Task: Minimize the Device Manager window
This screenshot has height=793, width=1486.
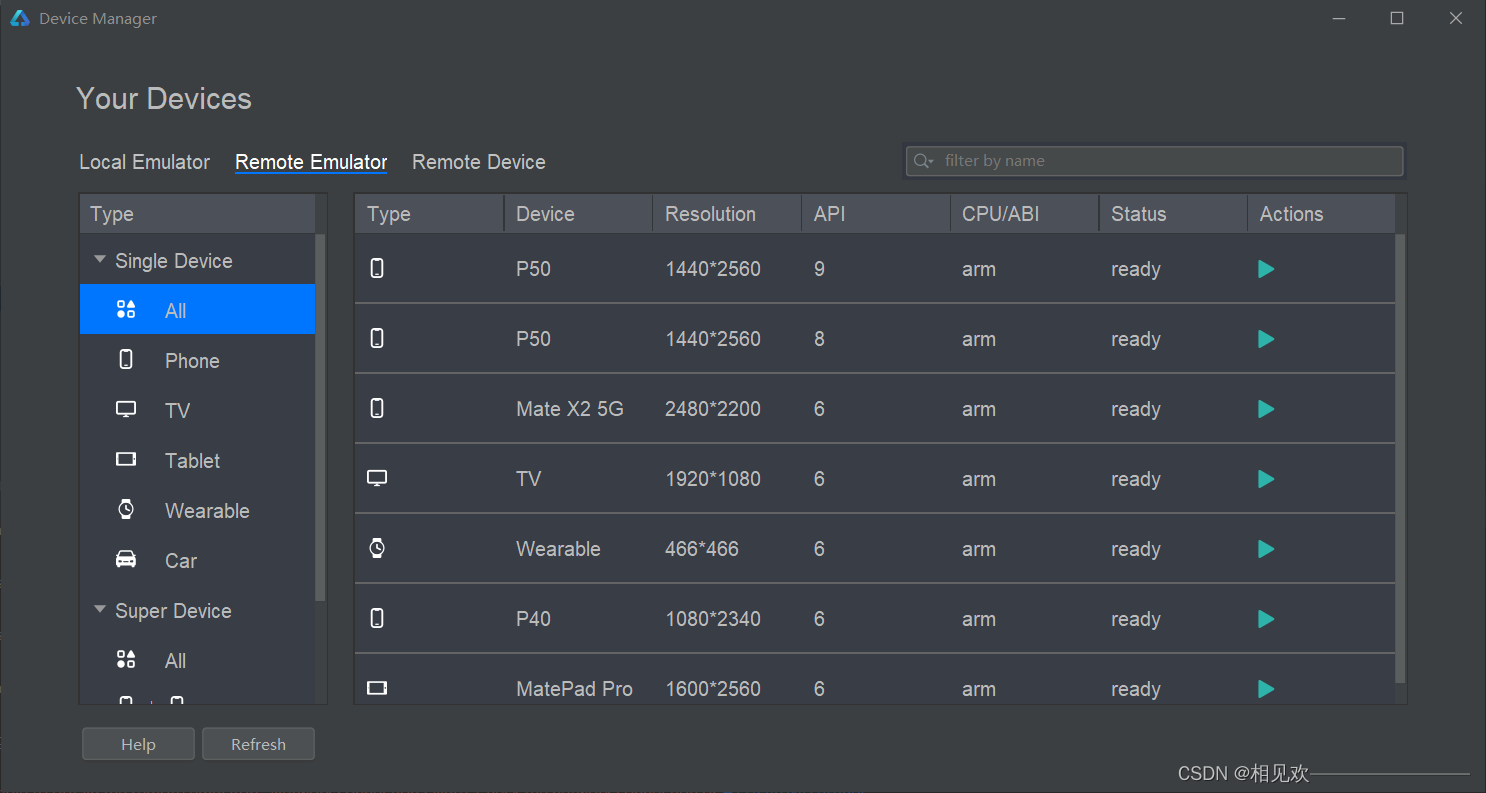Action: (x=1339, y=18)
